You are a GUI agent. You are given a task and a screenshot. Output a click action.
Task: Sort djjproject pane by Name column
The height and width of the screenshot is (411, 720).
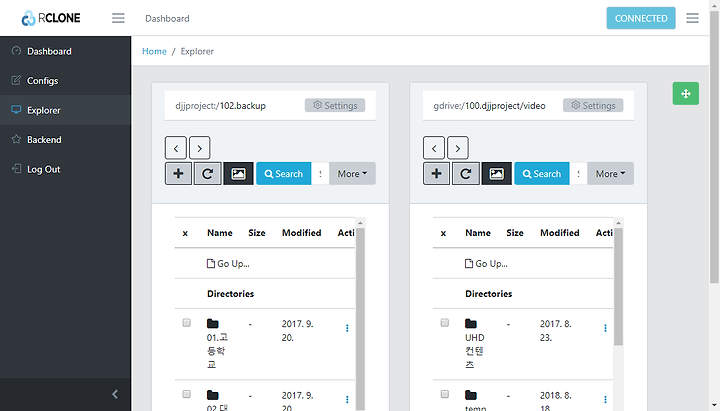219,232
